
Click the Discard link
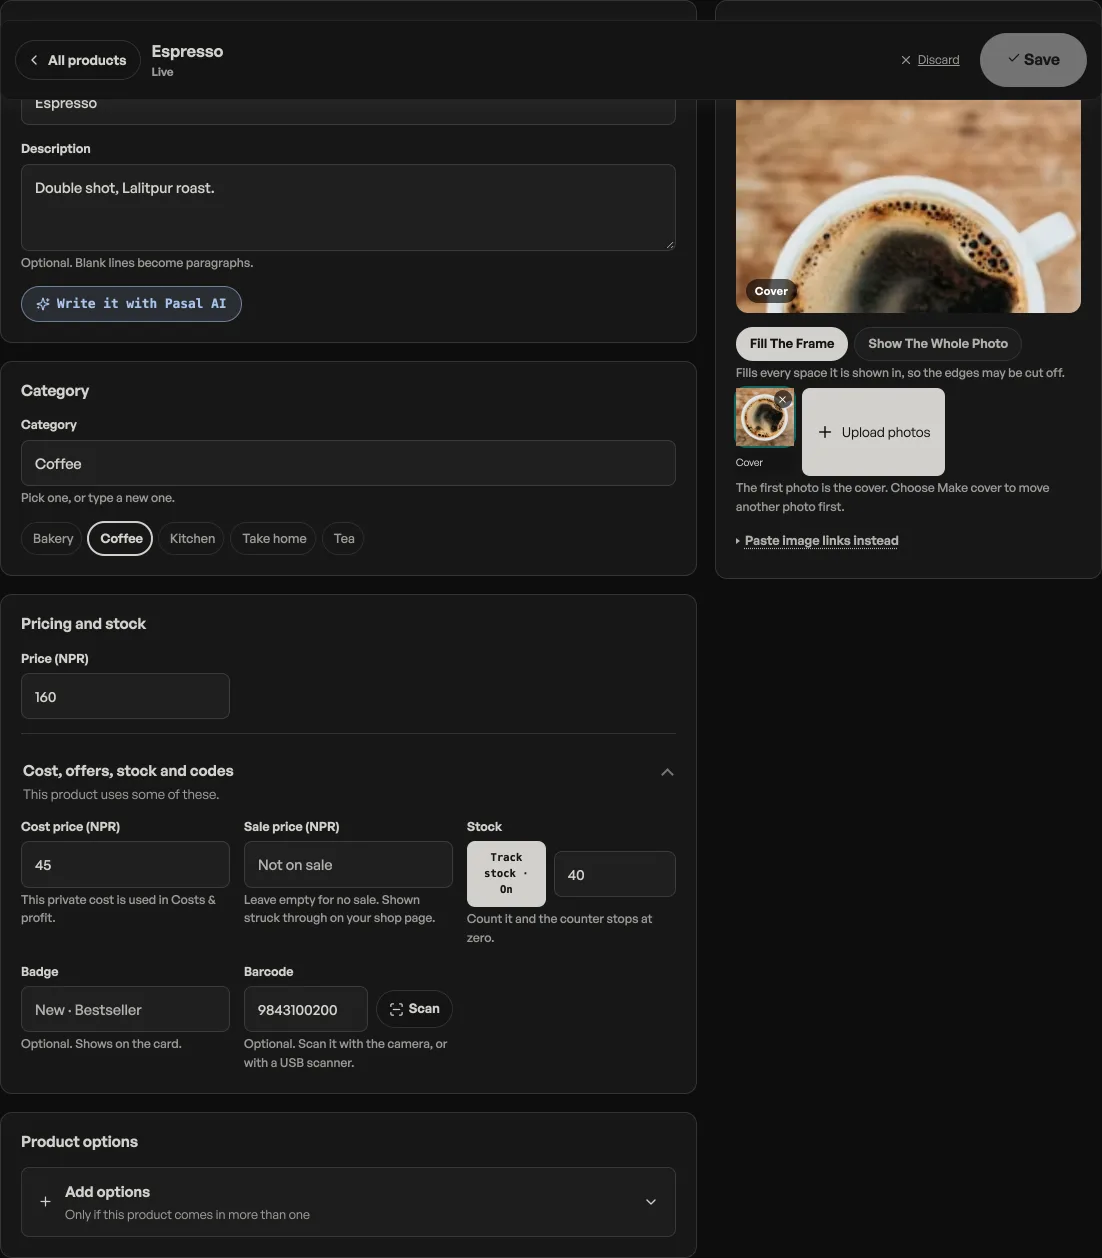[x=938, y=60]
